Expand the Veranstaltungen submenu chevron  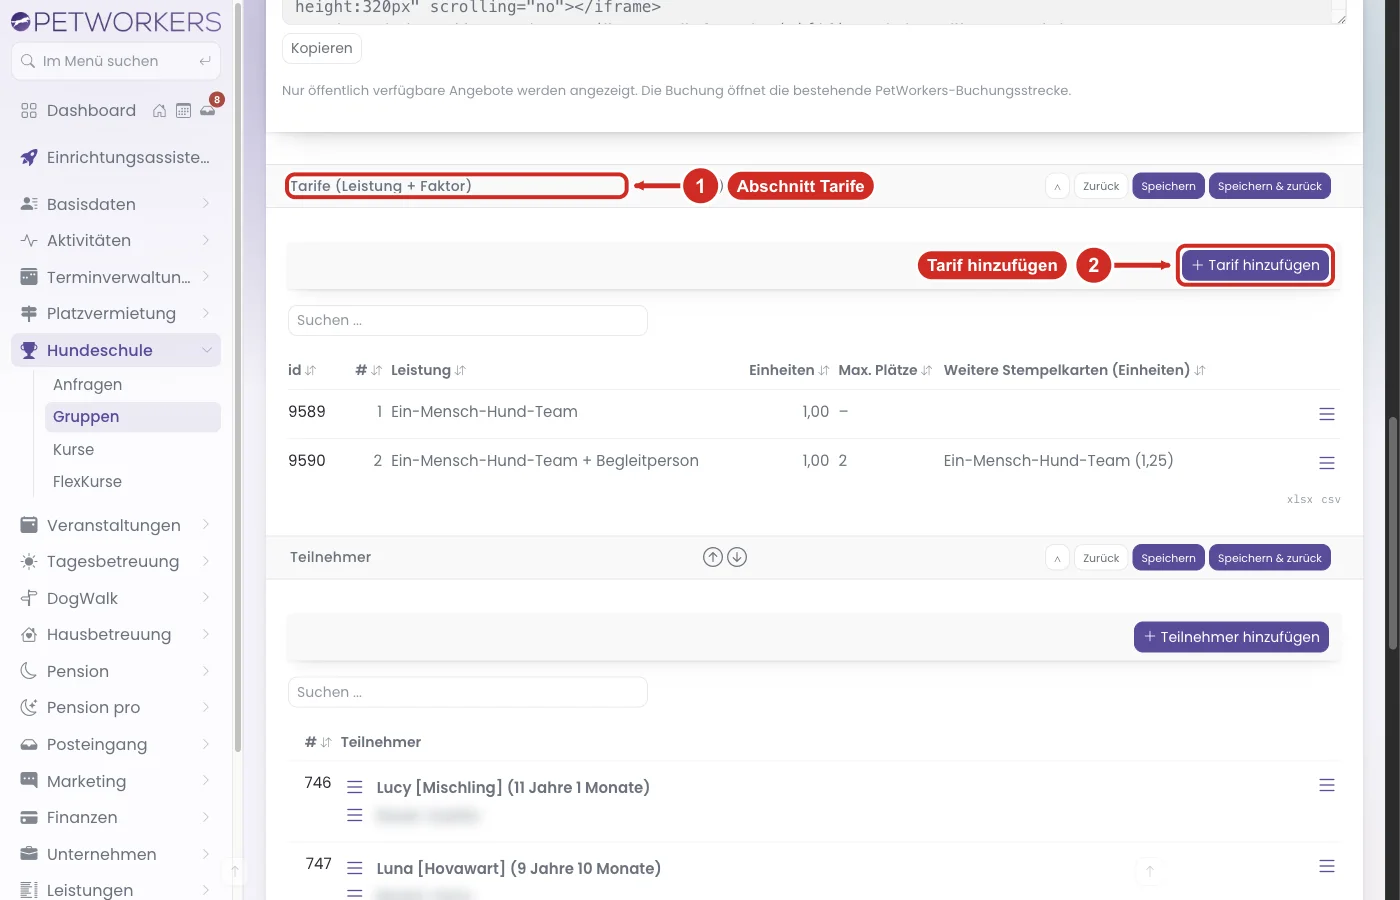pyautogui.click(x=206, y=525)
